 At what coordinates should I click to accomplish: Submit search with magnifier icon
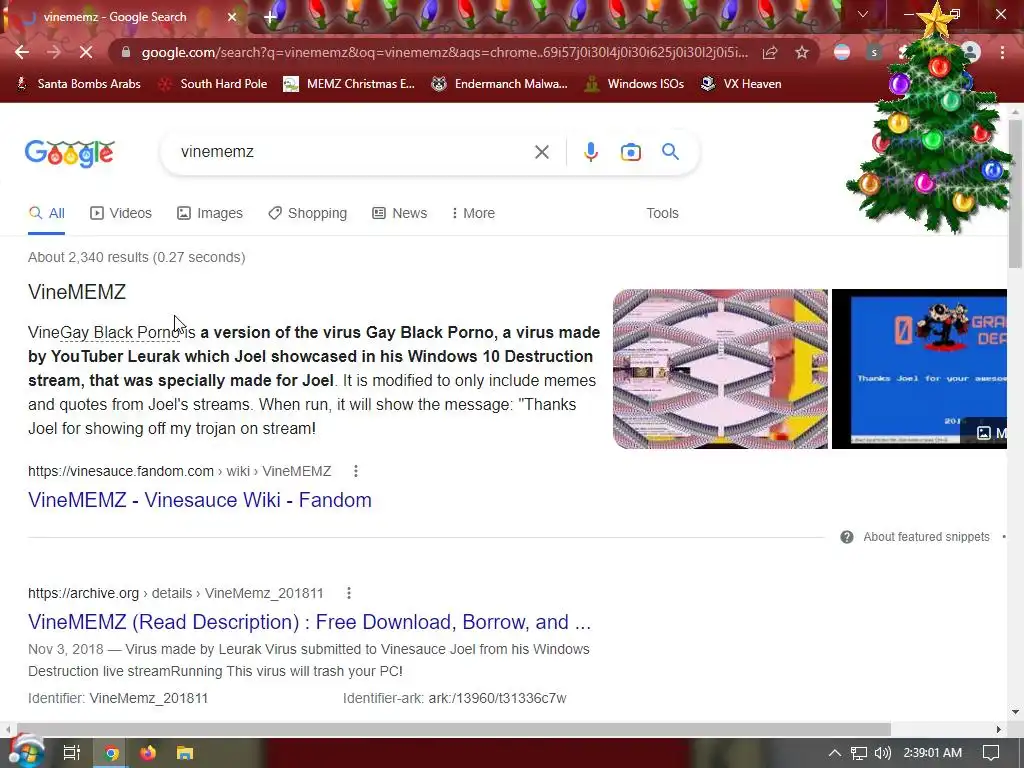[670, 152]
